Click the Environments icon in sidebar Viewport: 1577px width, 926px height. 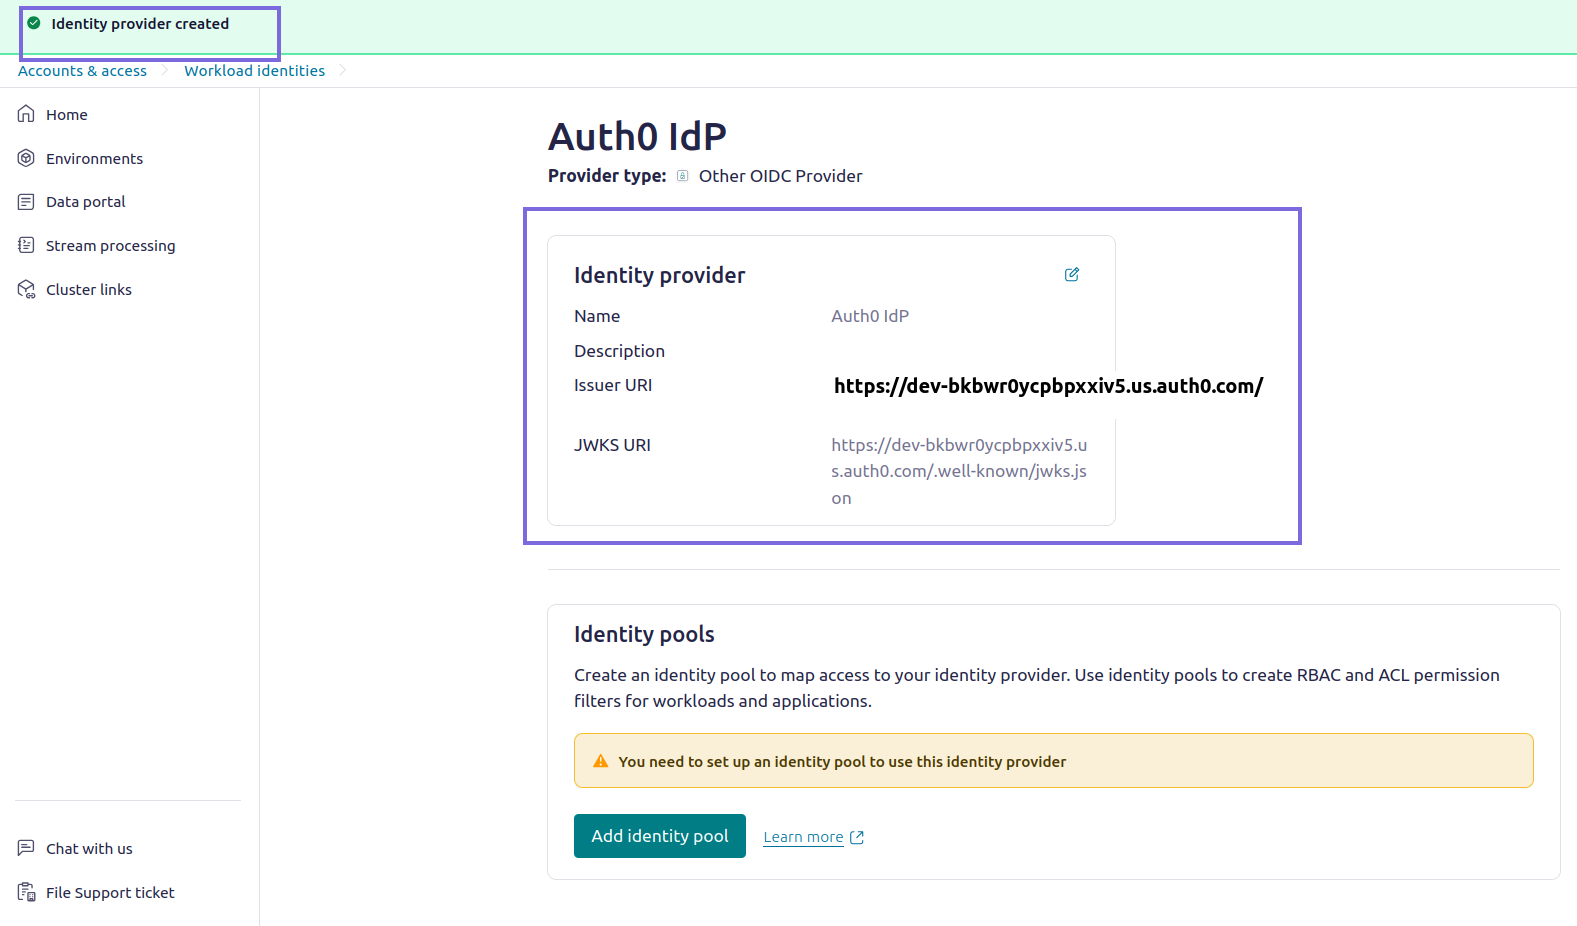pyautogui.click(x=27, y=158)
